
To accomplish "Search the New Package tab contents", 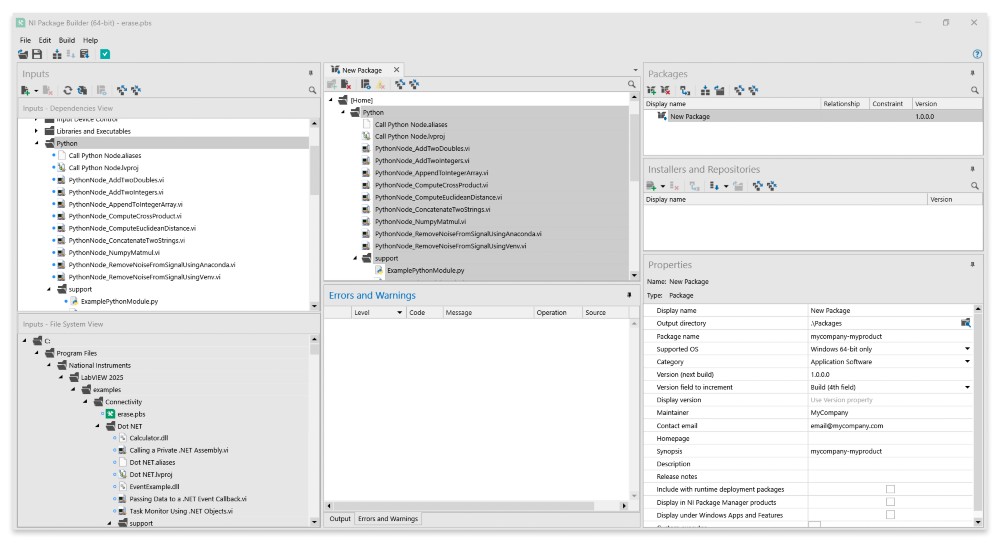I will click(x=631, y=84).
